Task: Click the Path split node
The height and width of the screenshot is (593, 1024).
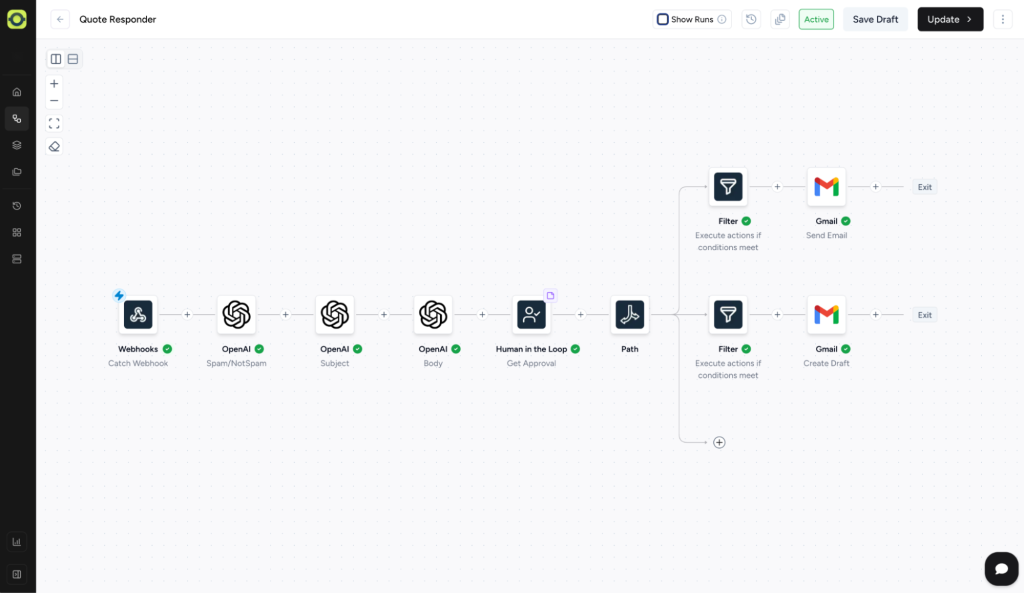Action: click(x=629, y=315)
